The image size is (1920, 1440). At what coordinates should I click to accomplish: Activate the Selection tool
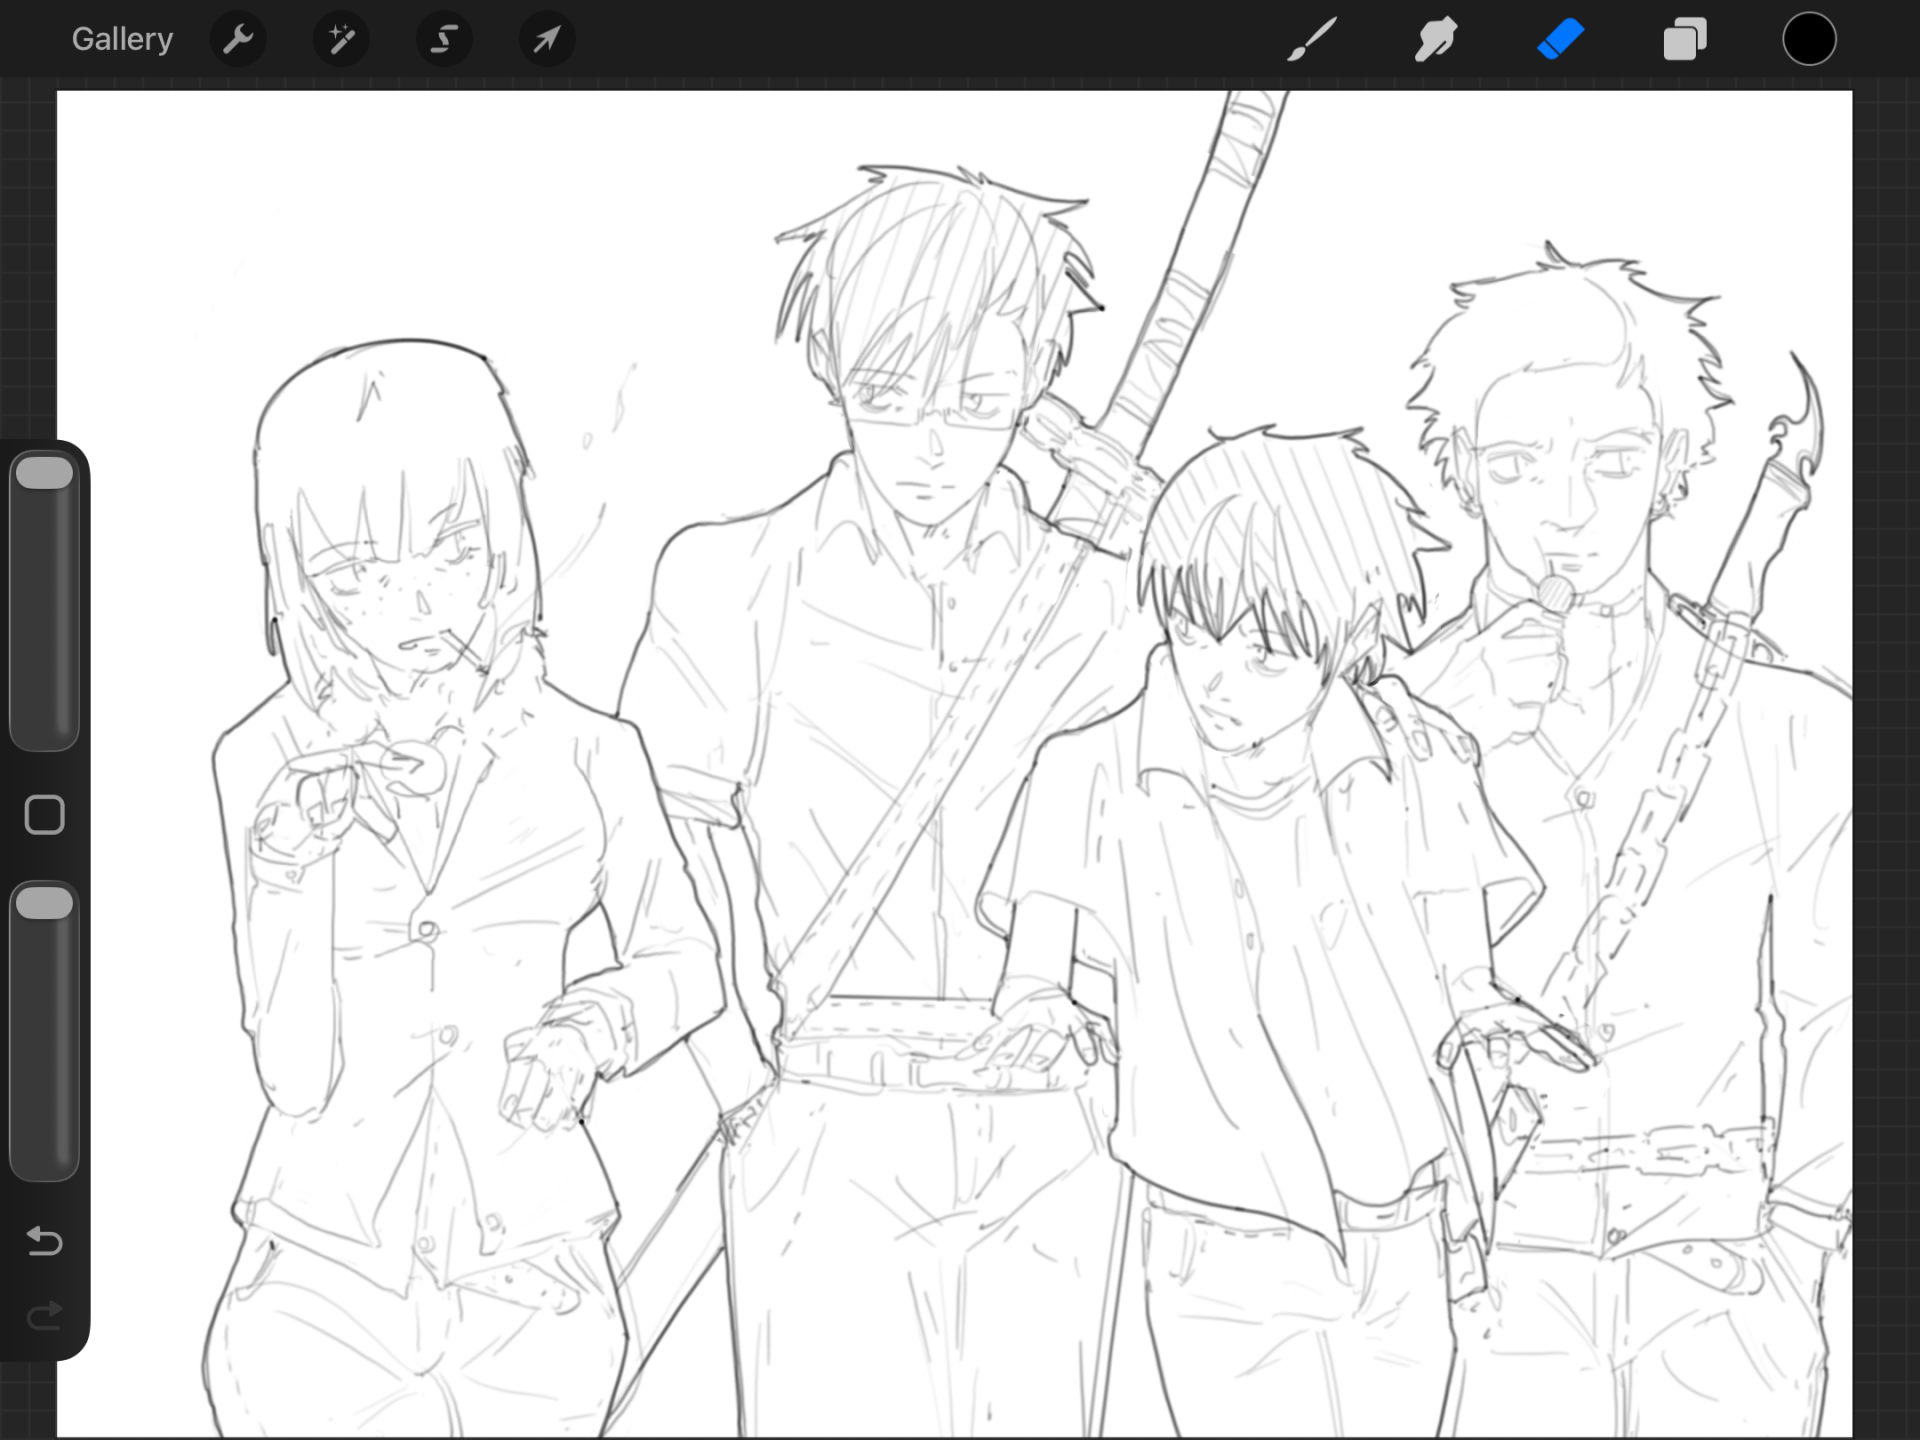pyautogui.click(x=444, y=39)
